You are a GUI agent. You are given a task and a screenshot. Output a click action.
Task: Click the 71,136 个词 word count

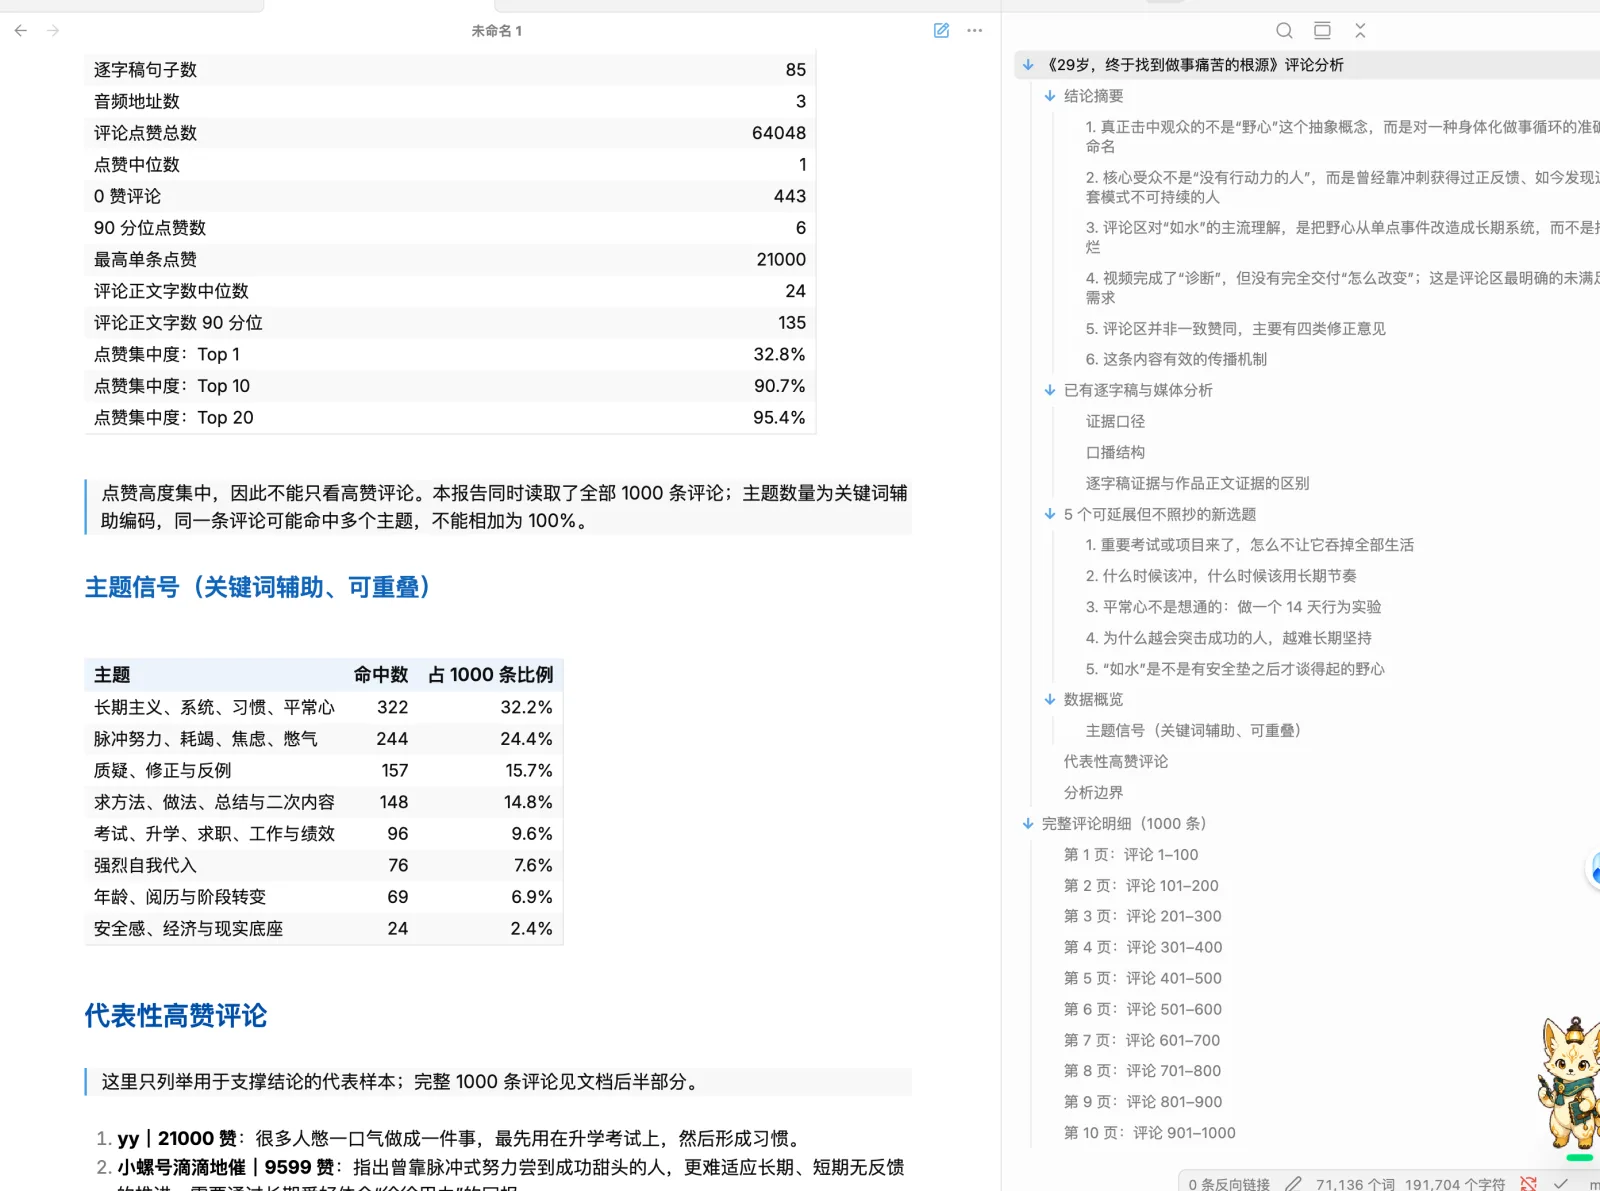(1355, 1183)
